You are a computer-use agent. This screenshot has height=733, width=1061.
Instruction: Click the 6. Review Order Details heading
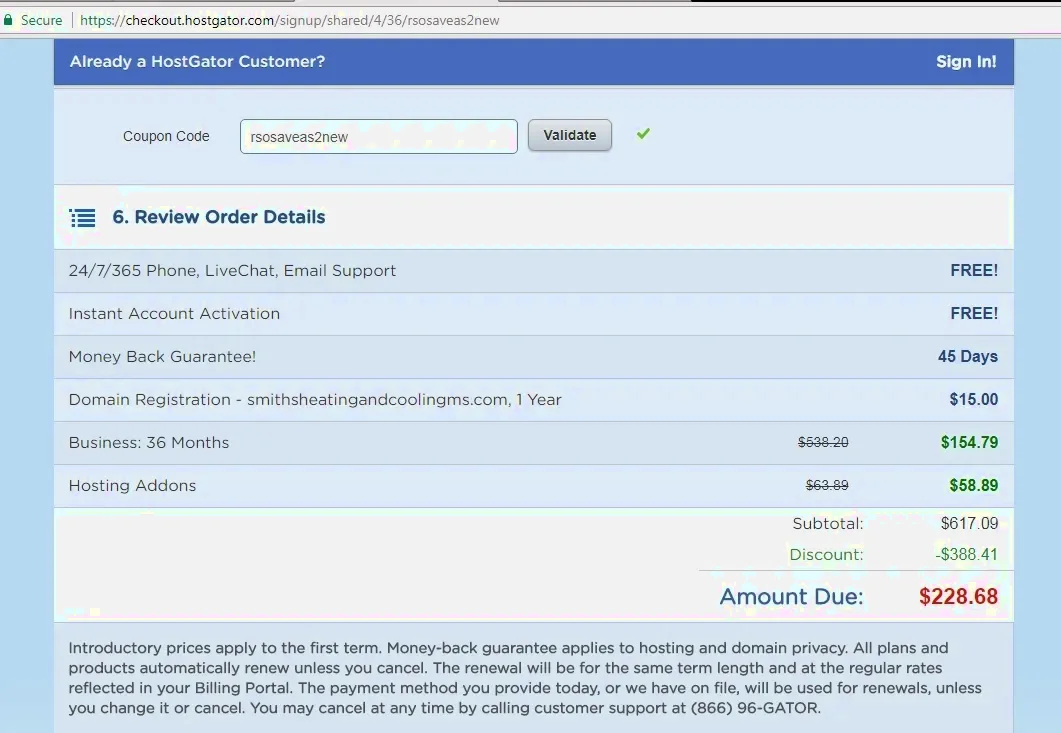(218, 217)
